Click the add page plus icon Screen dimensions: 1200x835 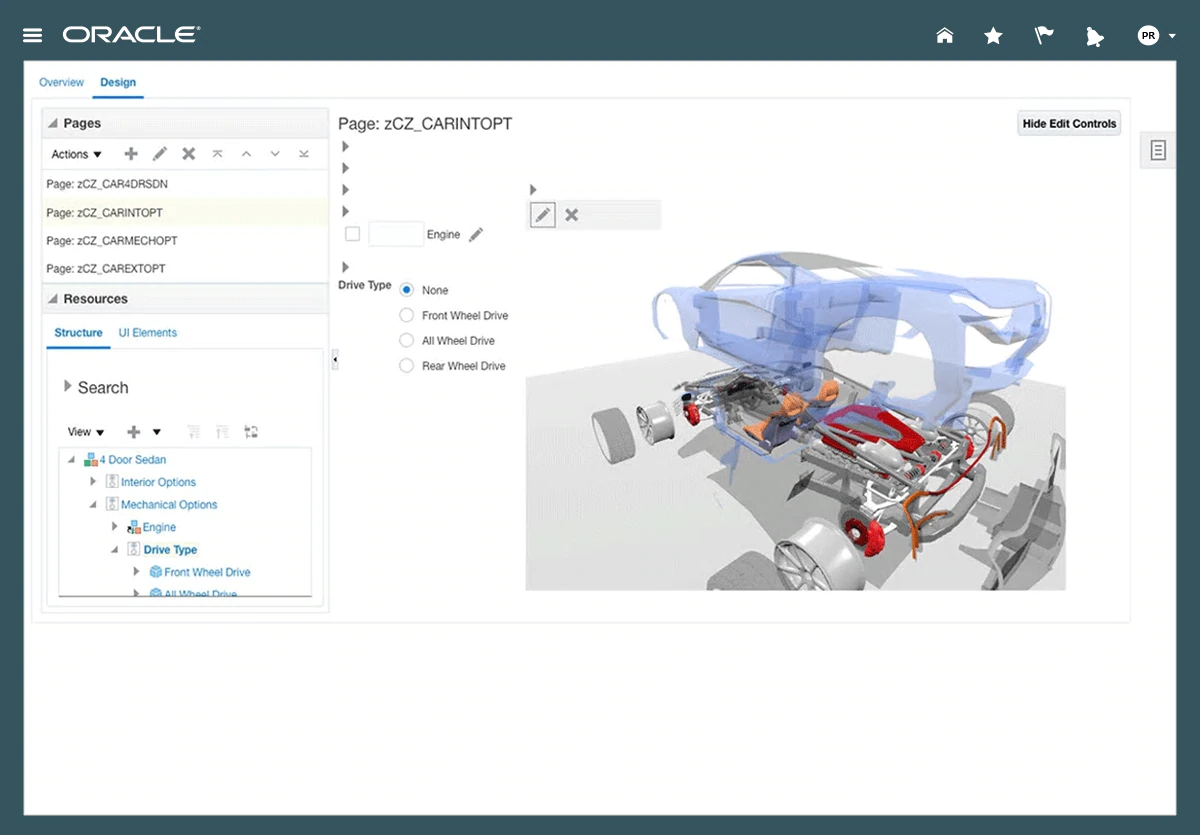pyautogui.click(x=131, y=154)
